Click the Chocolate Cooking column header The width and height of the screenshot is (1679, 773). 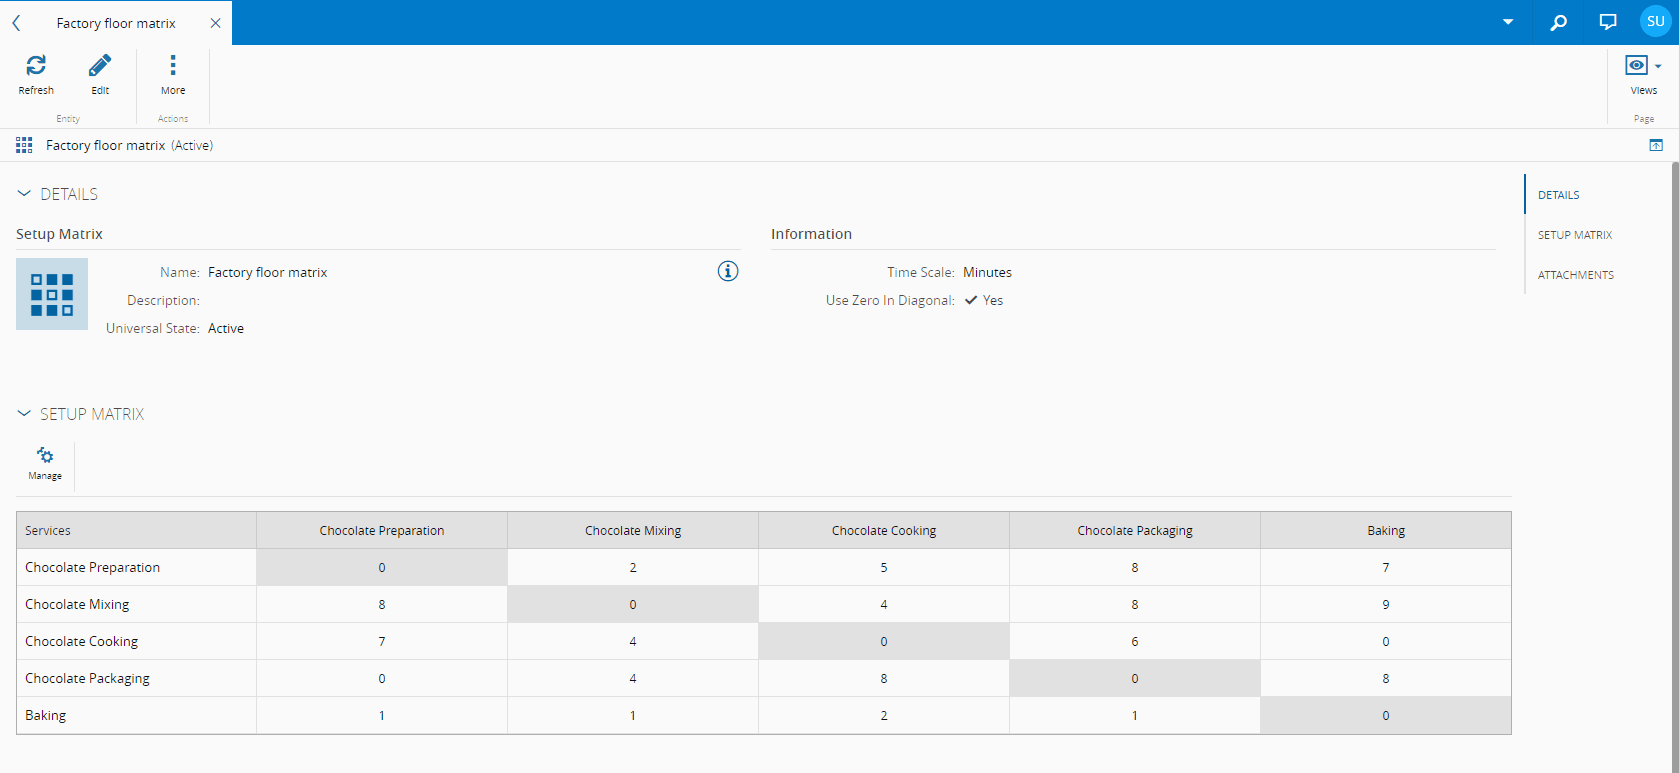(x=884, y=531)
